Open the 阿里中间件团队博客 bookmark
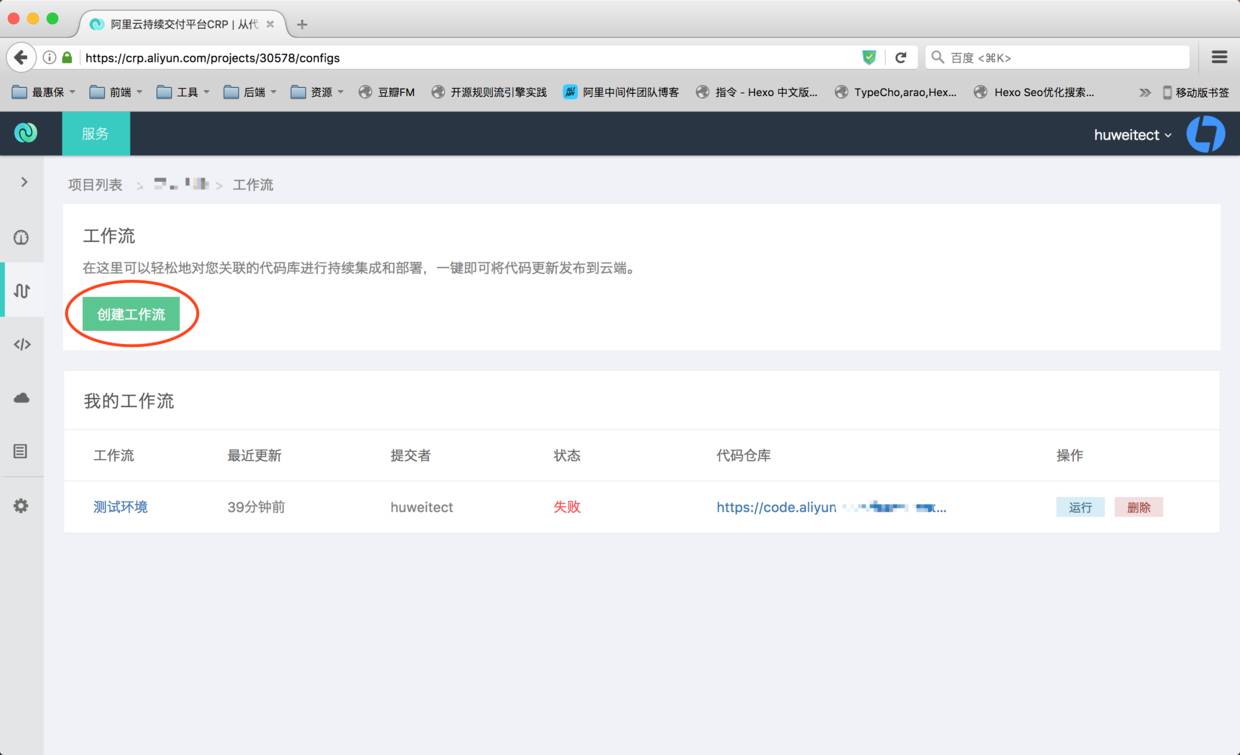This screenshot has width=1240, height=755. click(x=621, y=92)
